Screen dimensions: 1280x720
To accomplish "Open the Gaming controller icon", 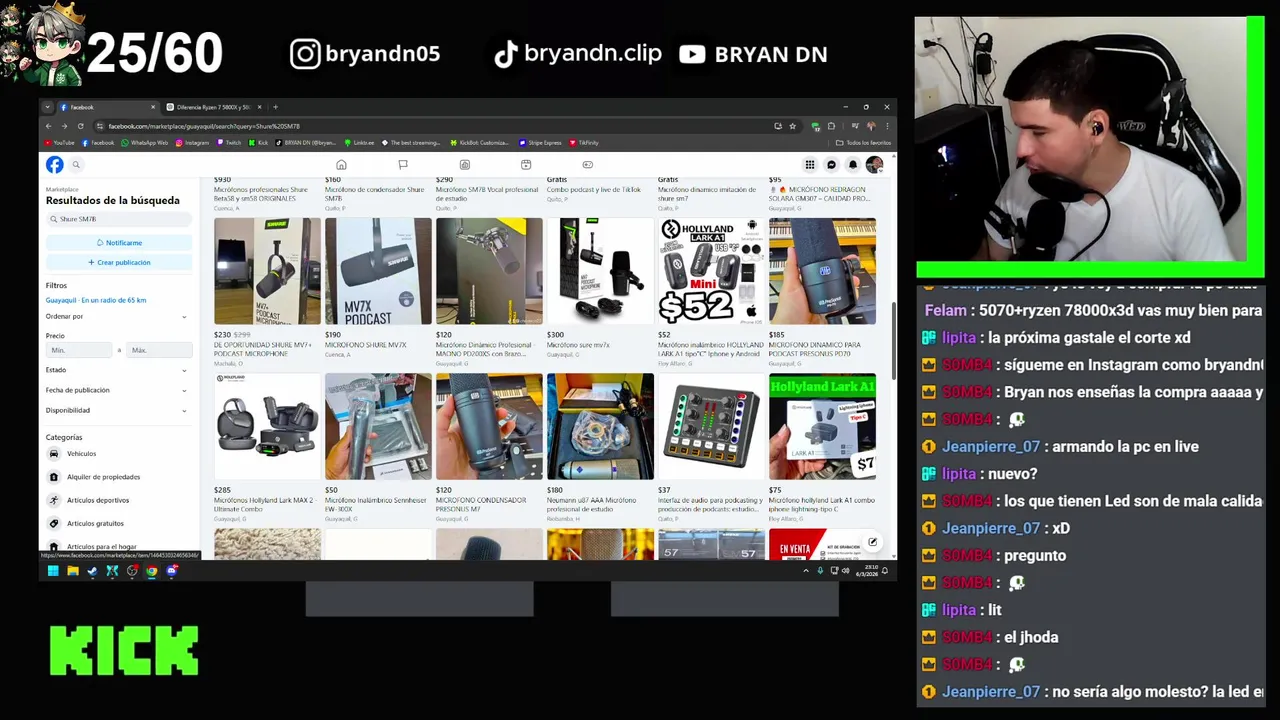I will [x=588, y=165].
